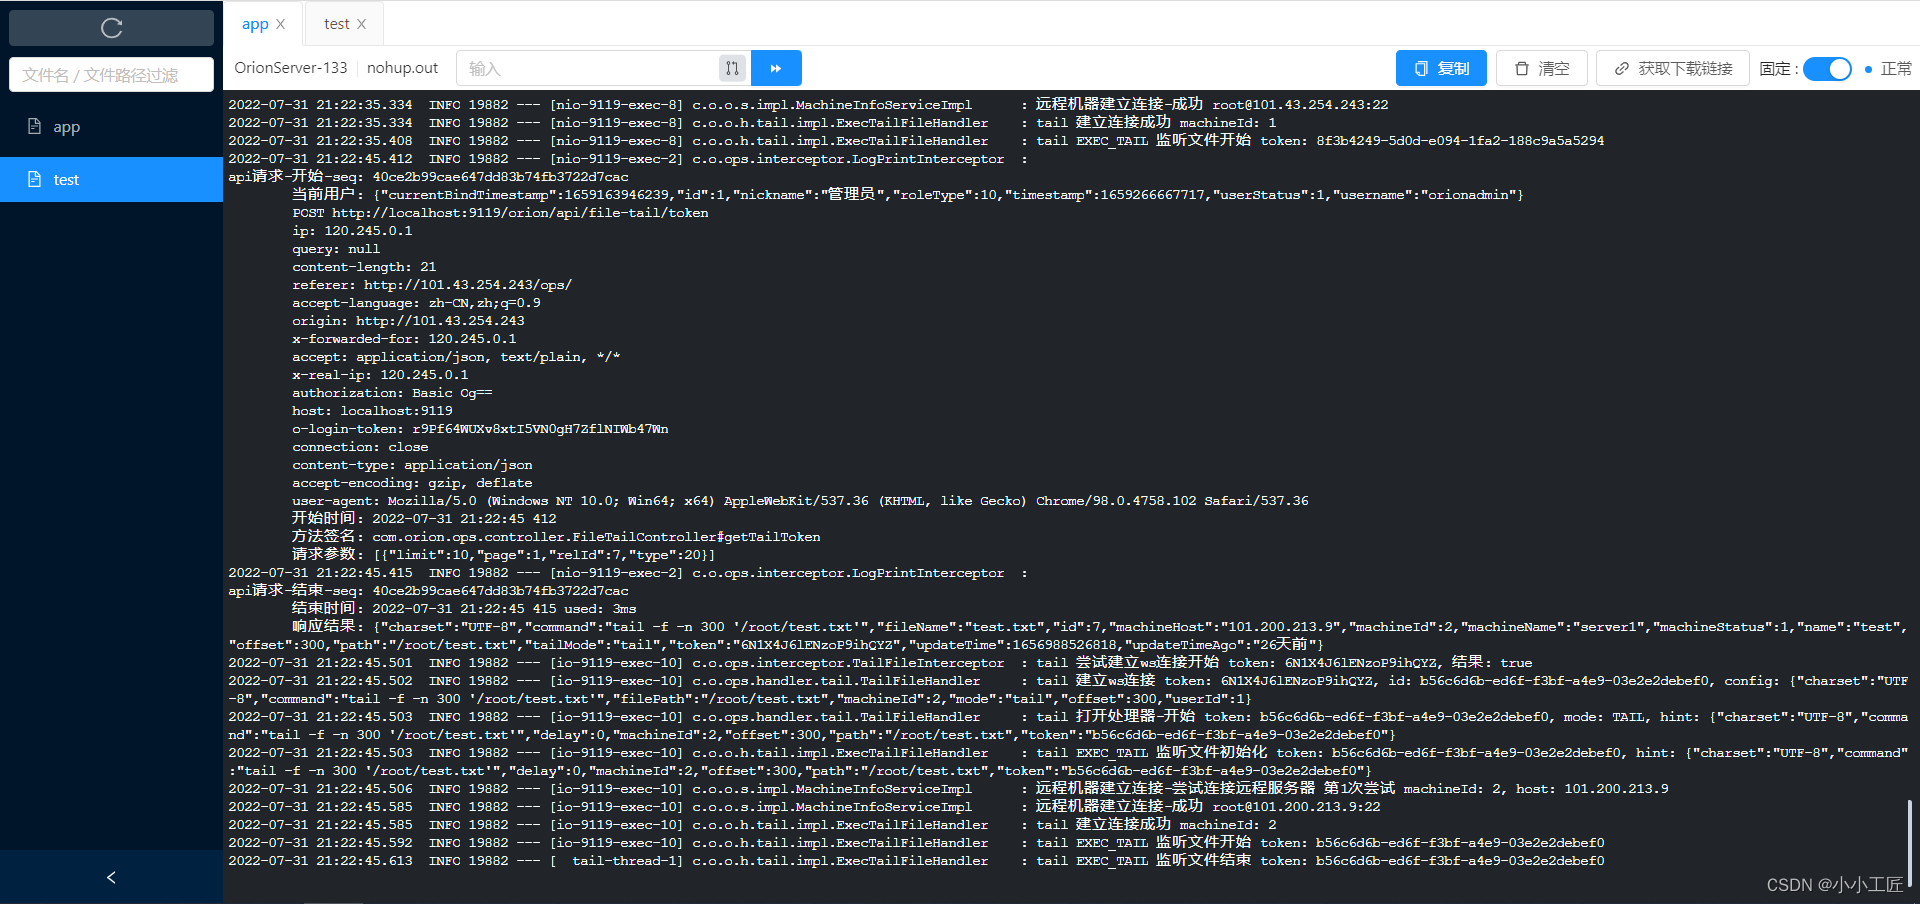Collapse the sidebar with the left chevron
The image size is (1920, 904).
(110, 877)
